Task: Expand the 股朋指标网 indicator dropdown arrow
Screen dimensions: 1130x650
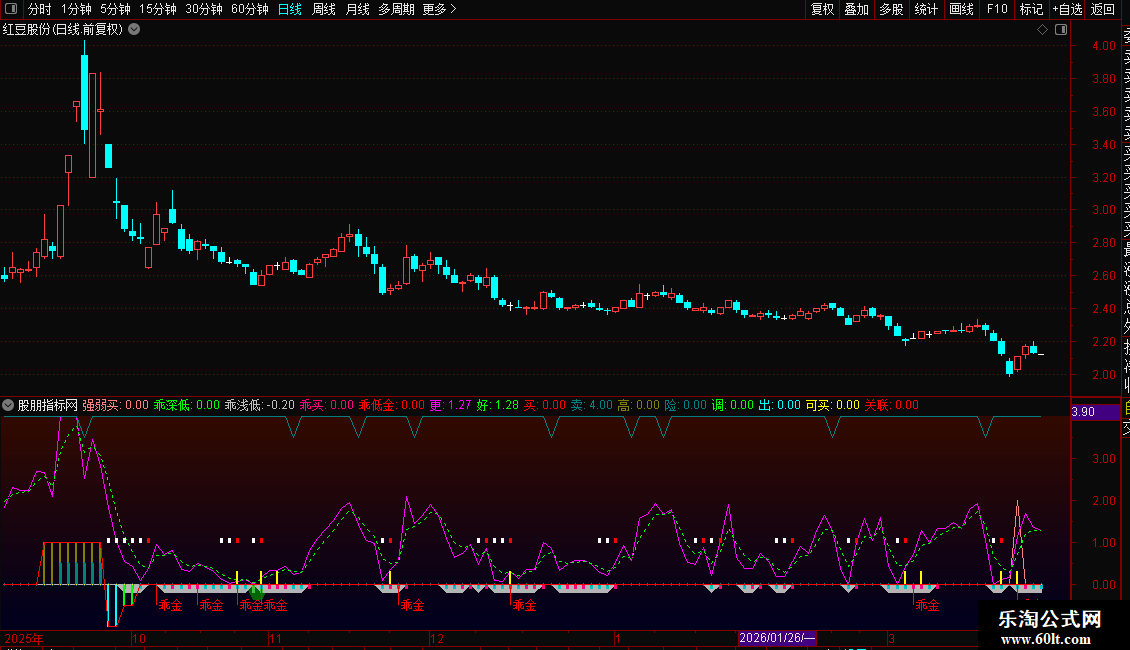Action: pyautogui.click(x=9, y=405)
